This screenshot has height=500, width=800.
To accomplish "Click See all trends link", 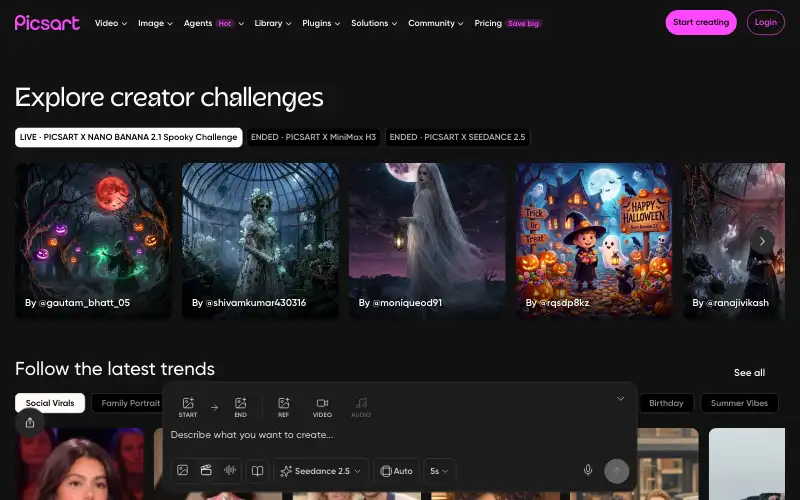I will (749, 373).
